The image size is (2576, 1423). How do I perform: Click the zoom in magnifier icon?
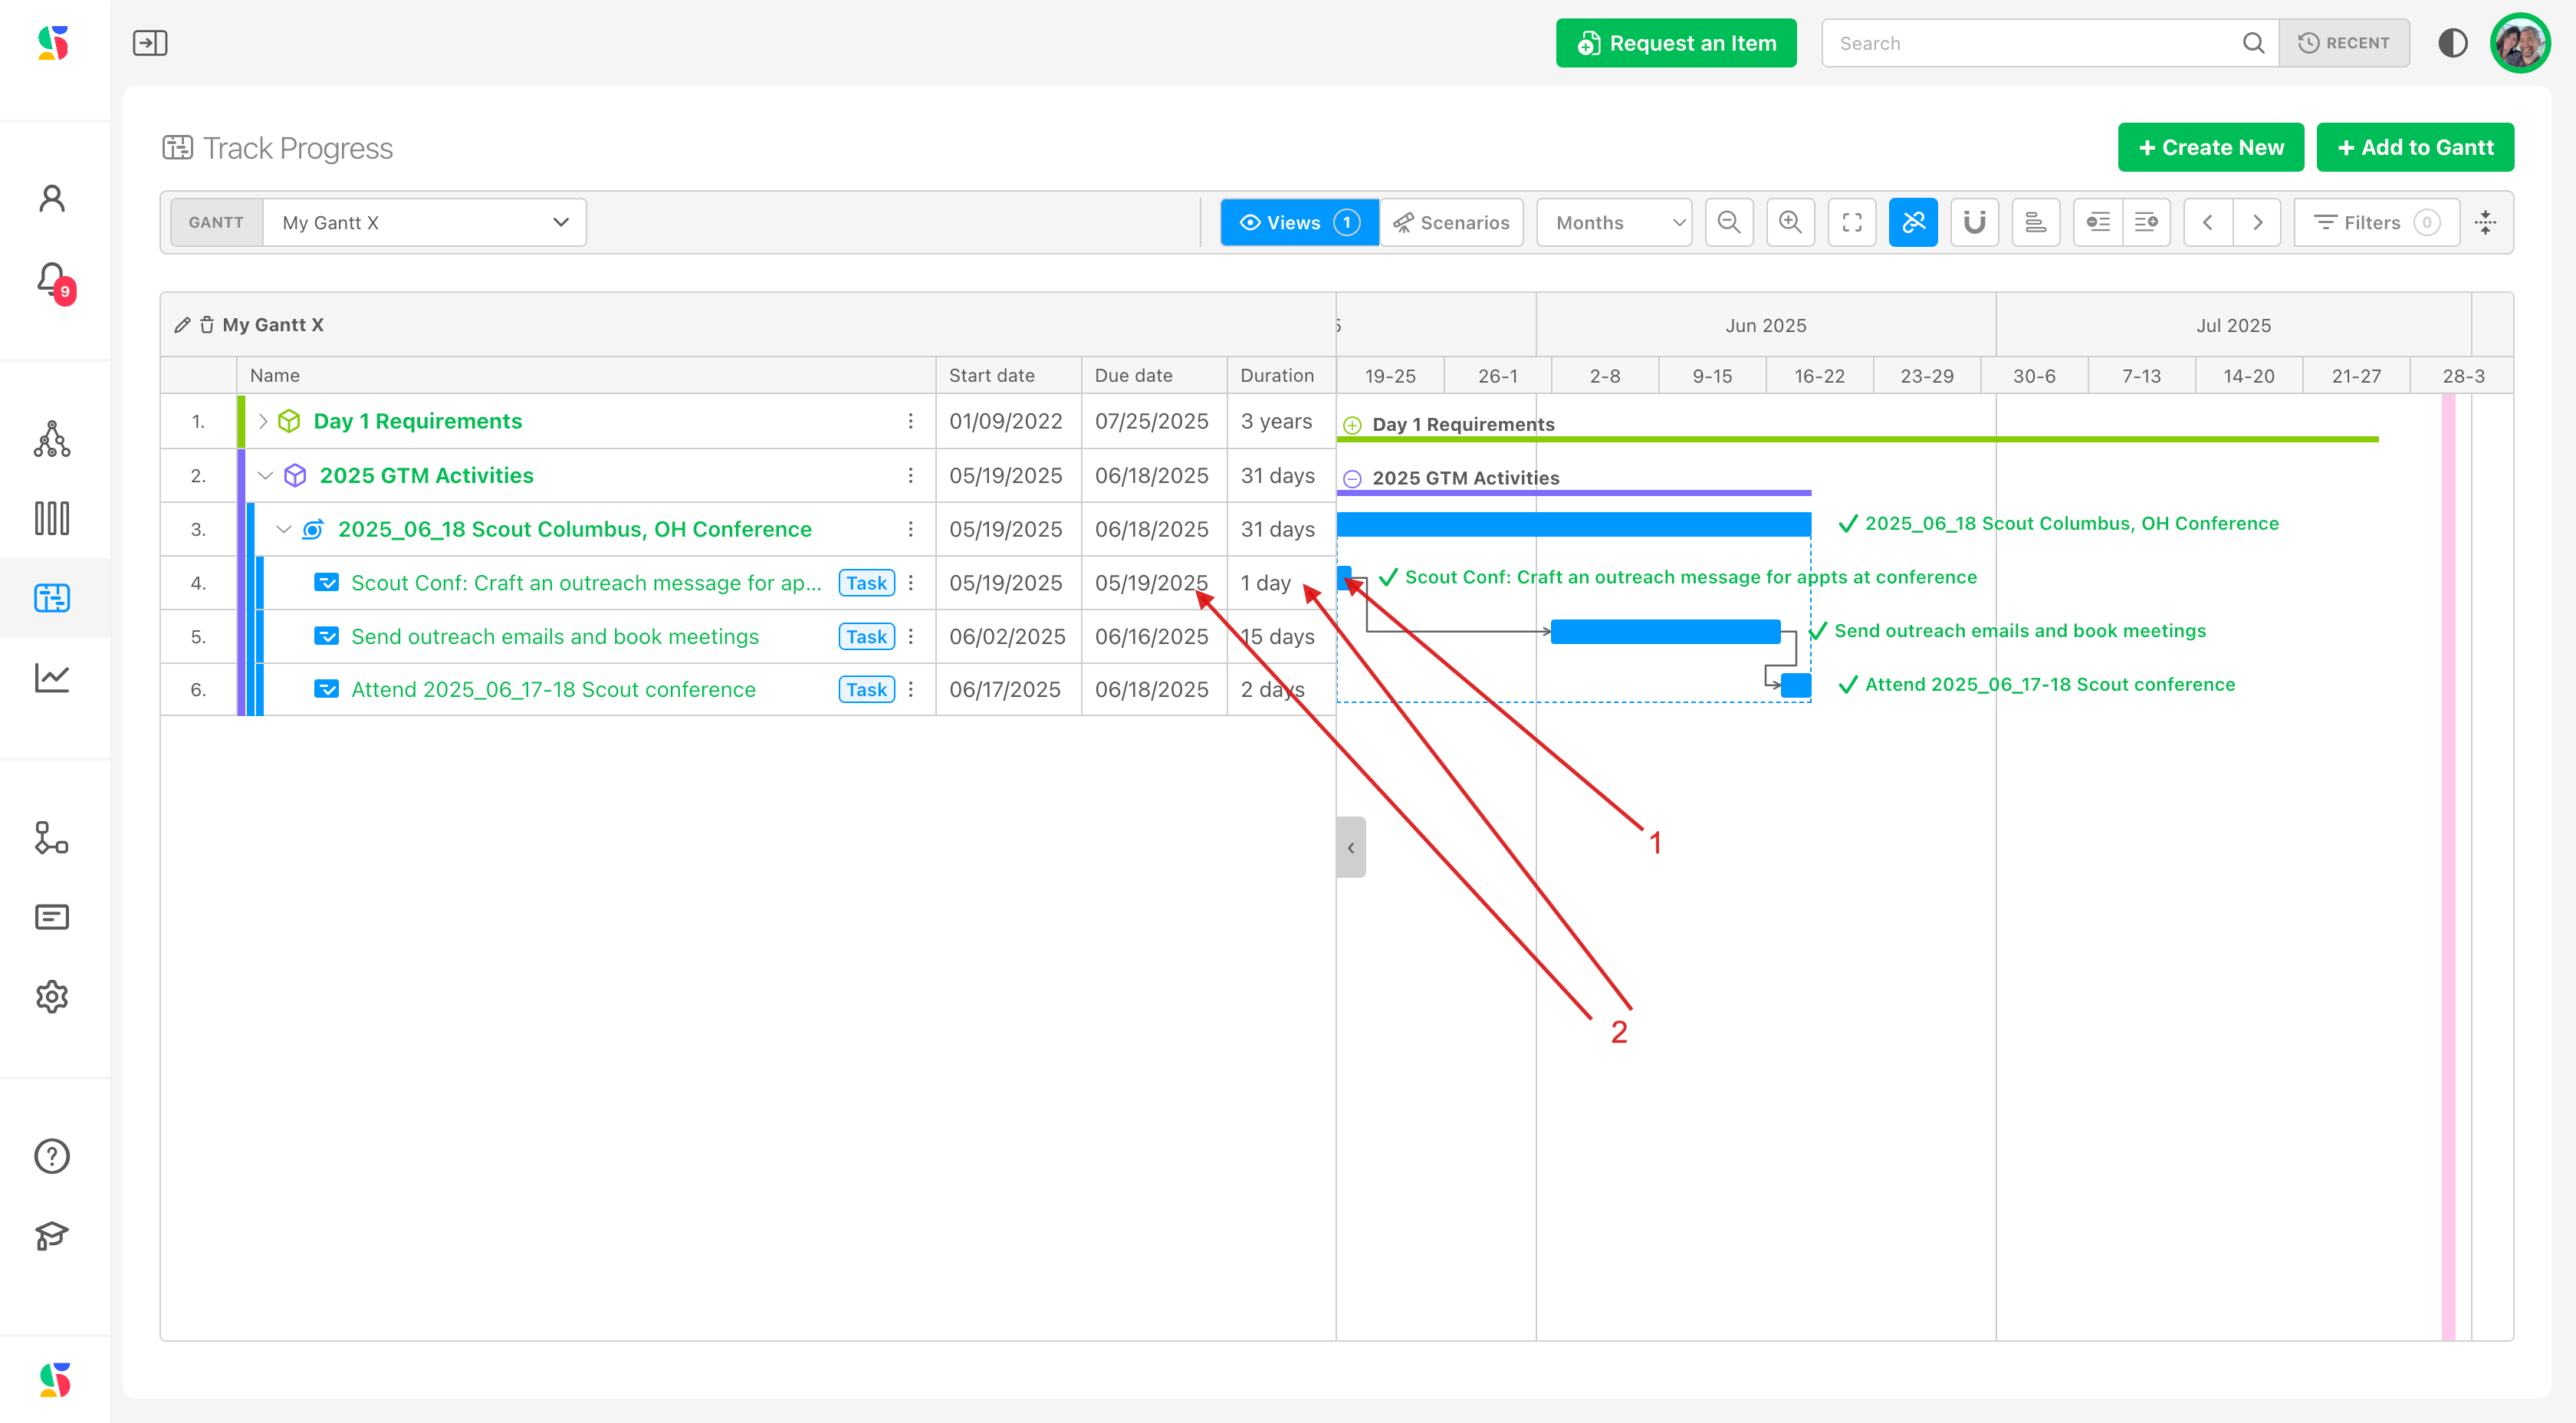(1790, 222)
